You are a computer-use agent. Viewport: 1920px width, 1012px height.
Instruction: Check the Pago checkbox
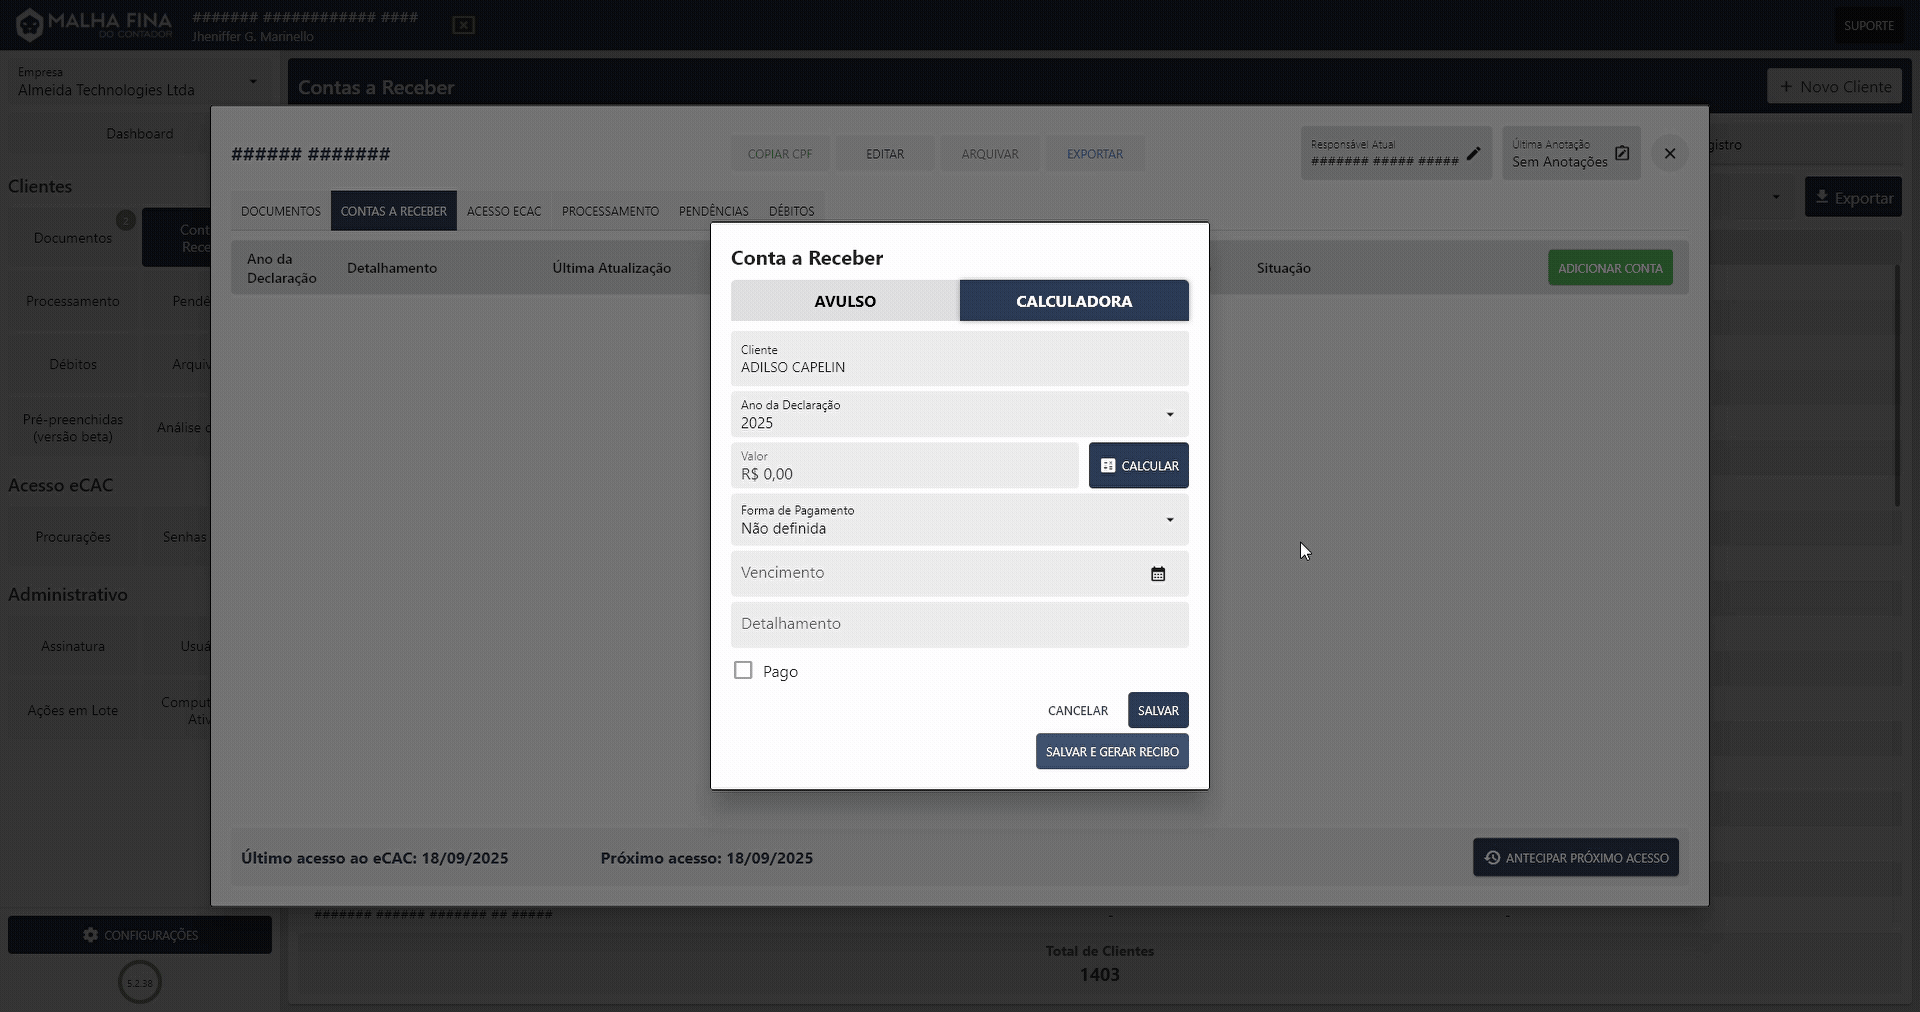click(742, 670)
